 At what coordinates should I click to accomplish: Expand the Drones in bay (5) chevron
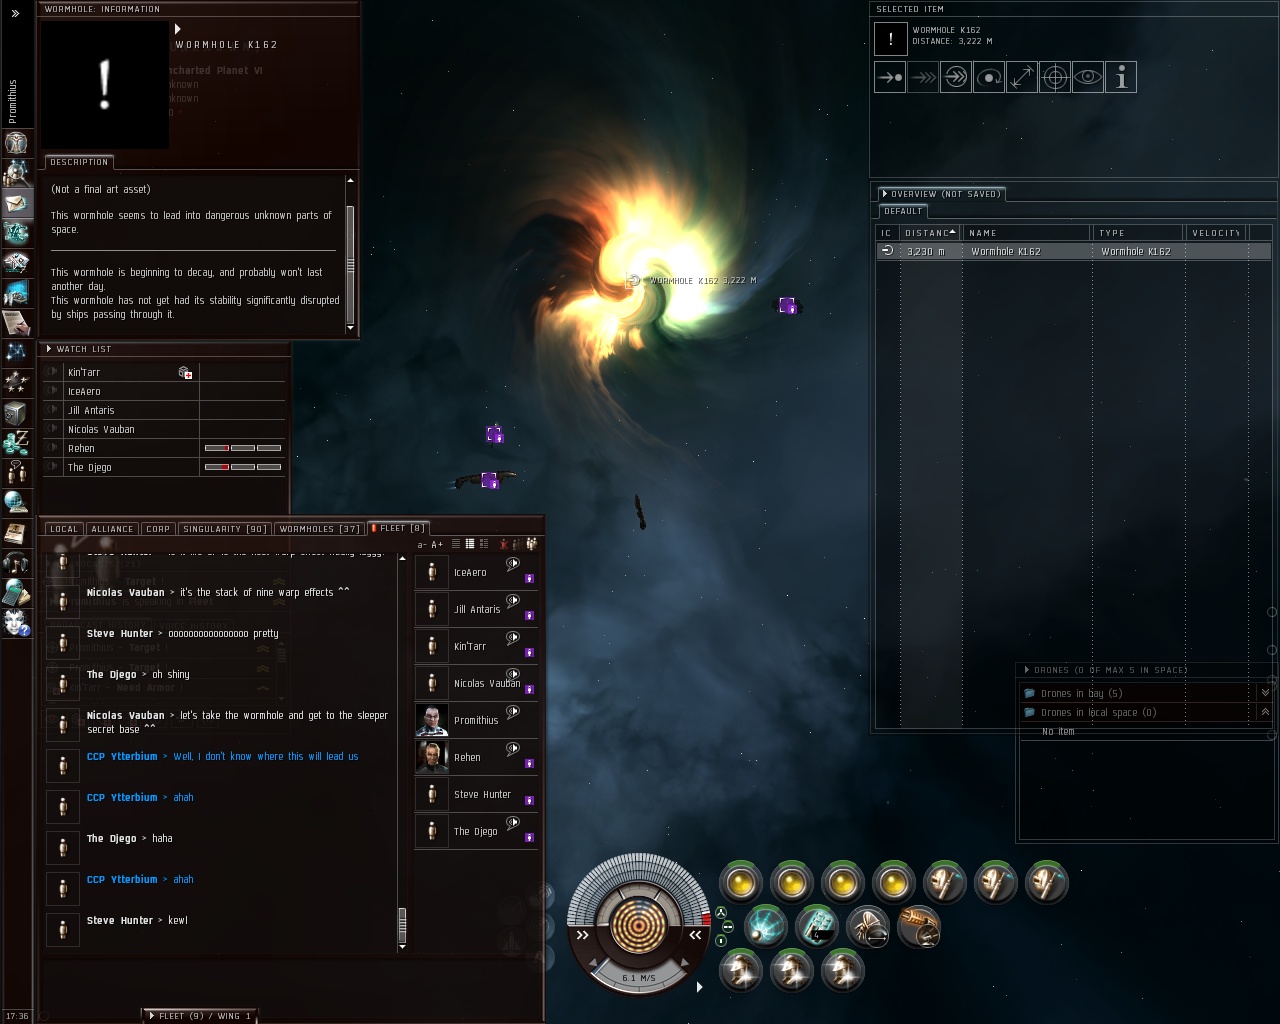[x=1265, y=693]
